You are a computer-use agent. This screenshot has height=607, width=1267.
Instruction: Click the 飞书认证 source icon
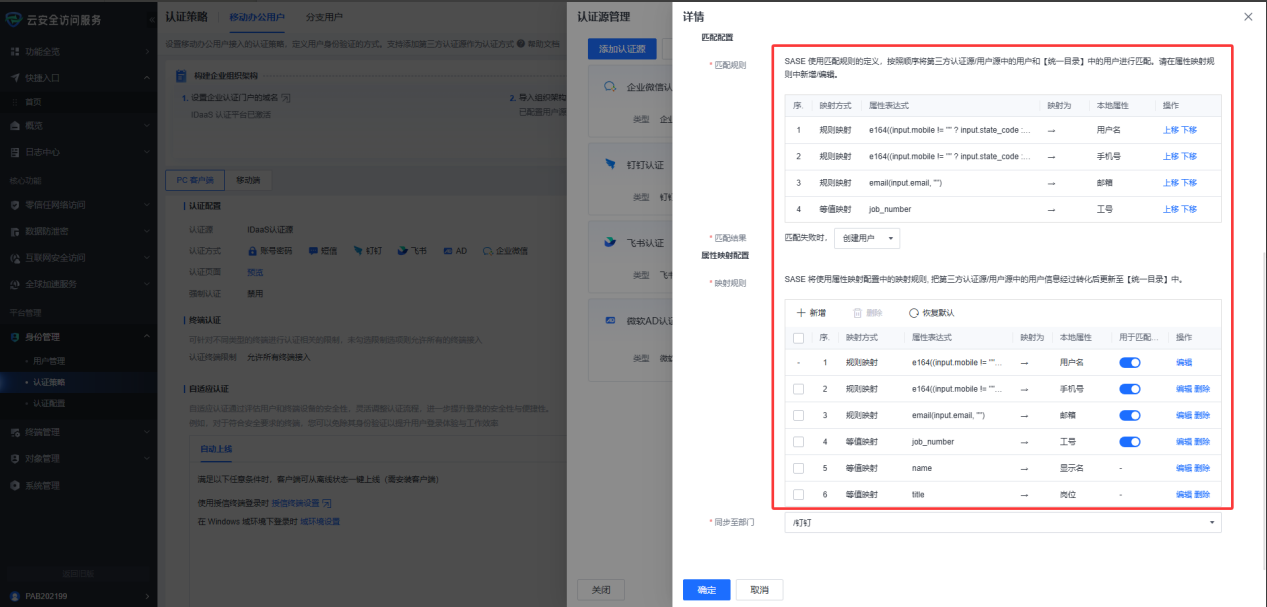tap(609, 242)
